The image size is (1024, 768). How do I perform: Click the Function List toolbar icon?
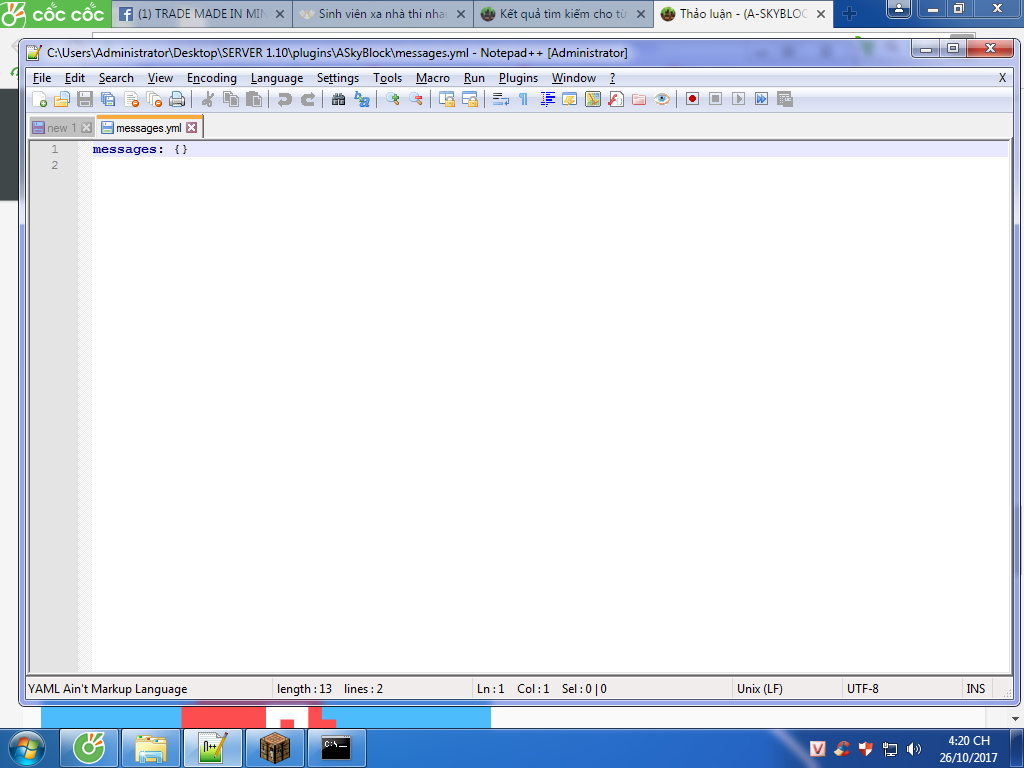(x=616, y=99)
